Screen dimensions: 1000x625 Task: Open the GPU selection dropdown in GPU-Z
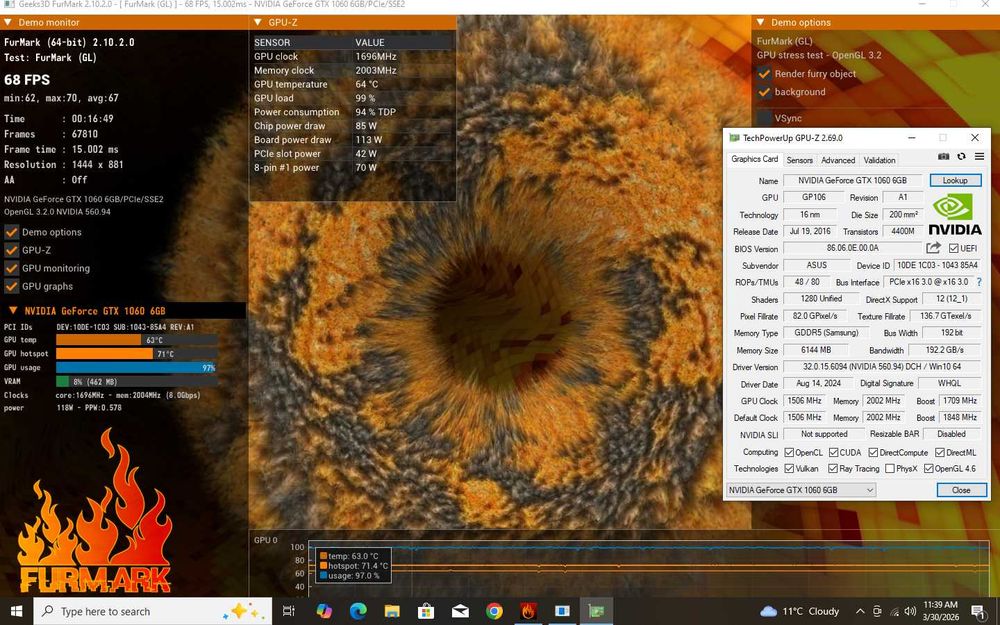click(801, 490)
